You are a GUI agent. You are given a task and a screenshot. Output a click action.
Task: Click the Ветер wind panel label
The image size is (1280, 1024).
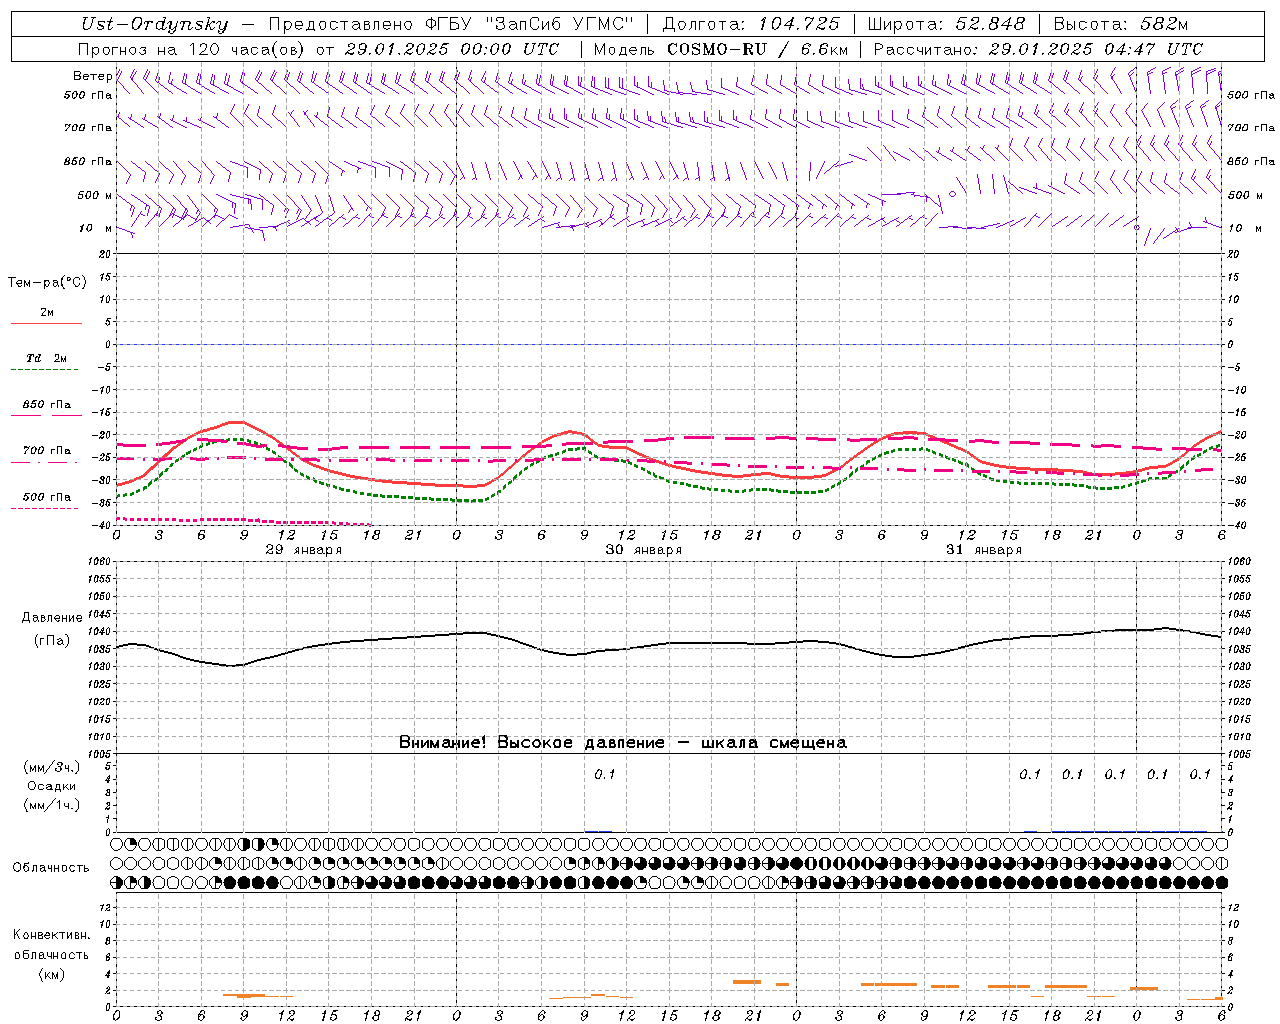tap(92, 76)
